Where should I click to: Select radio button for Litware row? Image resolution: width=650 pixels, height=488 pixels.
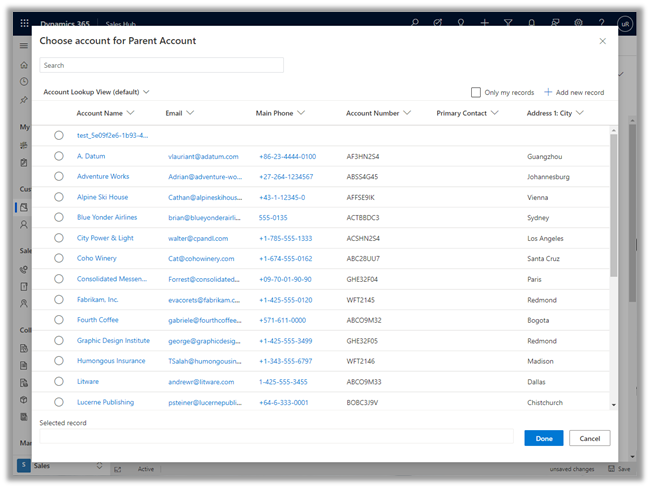tap(59, 382)
